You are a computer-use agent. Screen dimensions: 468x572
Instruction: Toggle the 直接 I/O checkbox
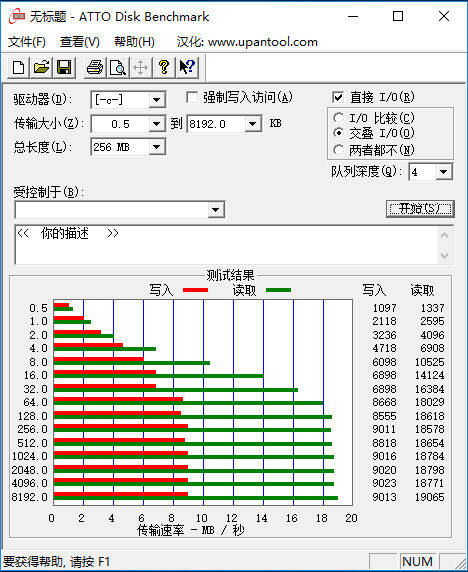(338, 97)
